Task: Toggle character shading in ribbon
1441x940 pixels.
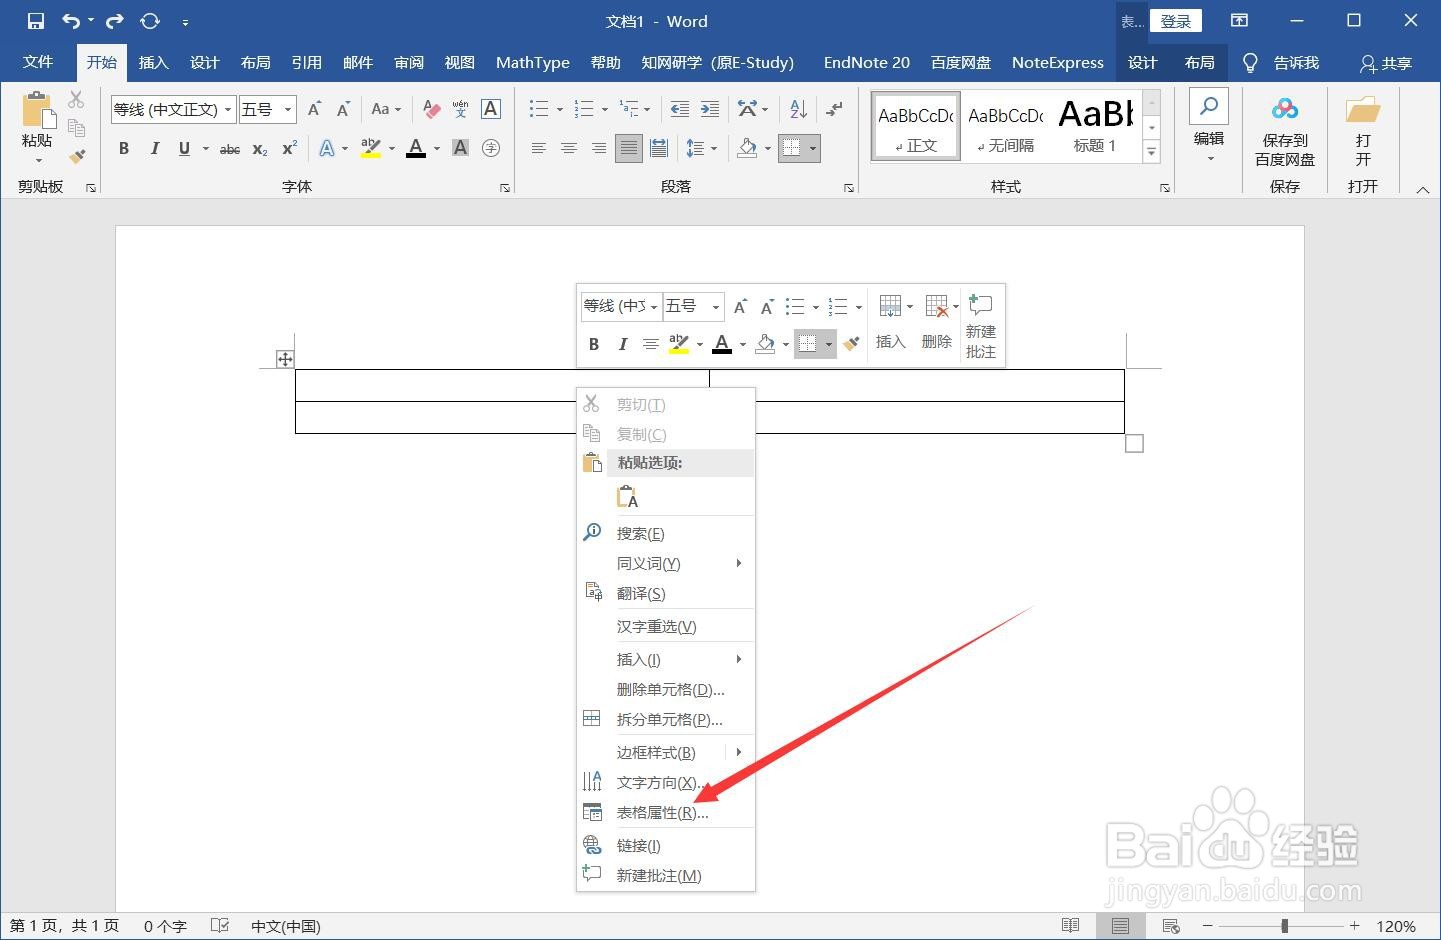Action: coord(460,149)
